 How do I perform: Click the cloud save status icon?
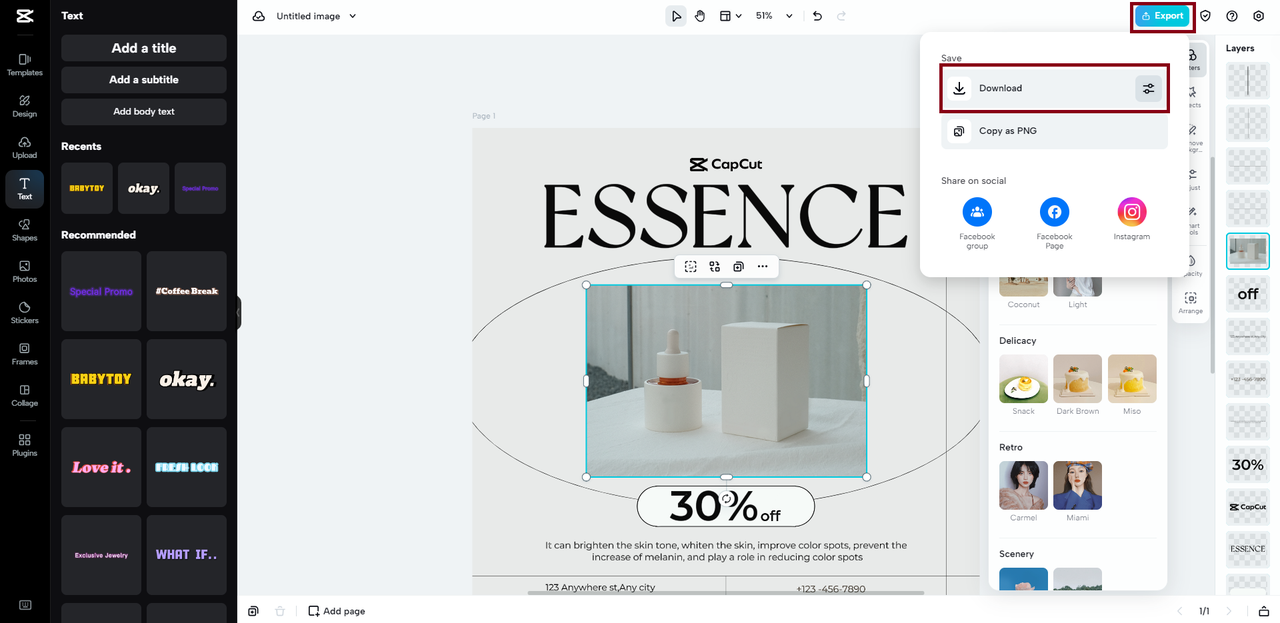259,16
